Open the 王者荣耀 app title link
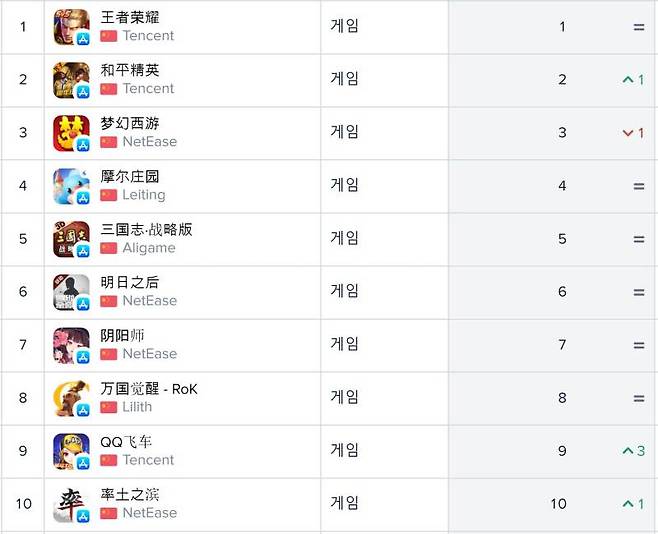The image size is (658, 534). 130,18
